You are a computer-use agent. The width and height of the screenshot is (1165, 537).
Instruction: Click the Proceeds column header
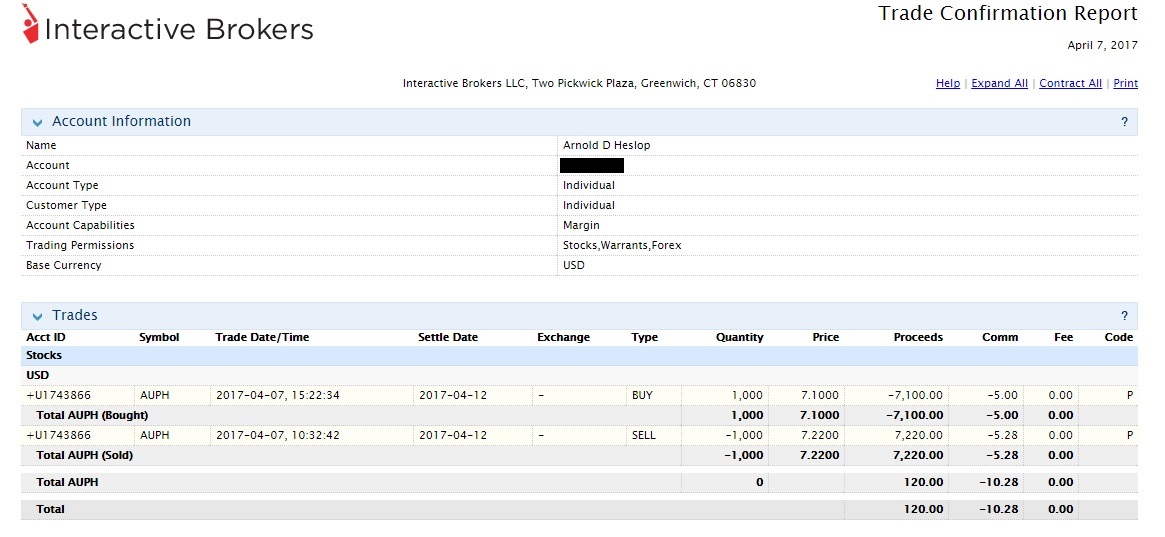(918, 337)
